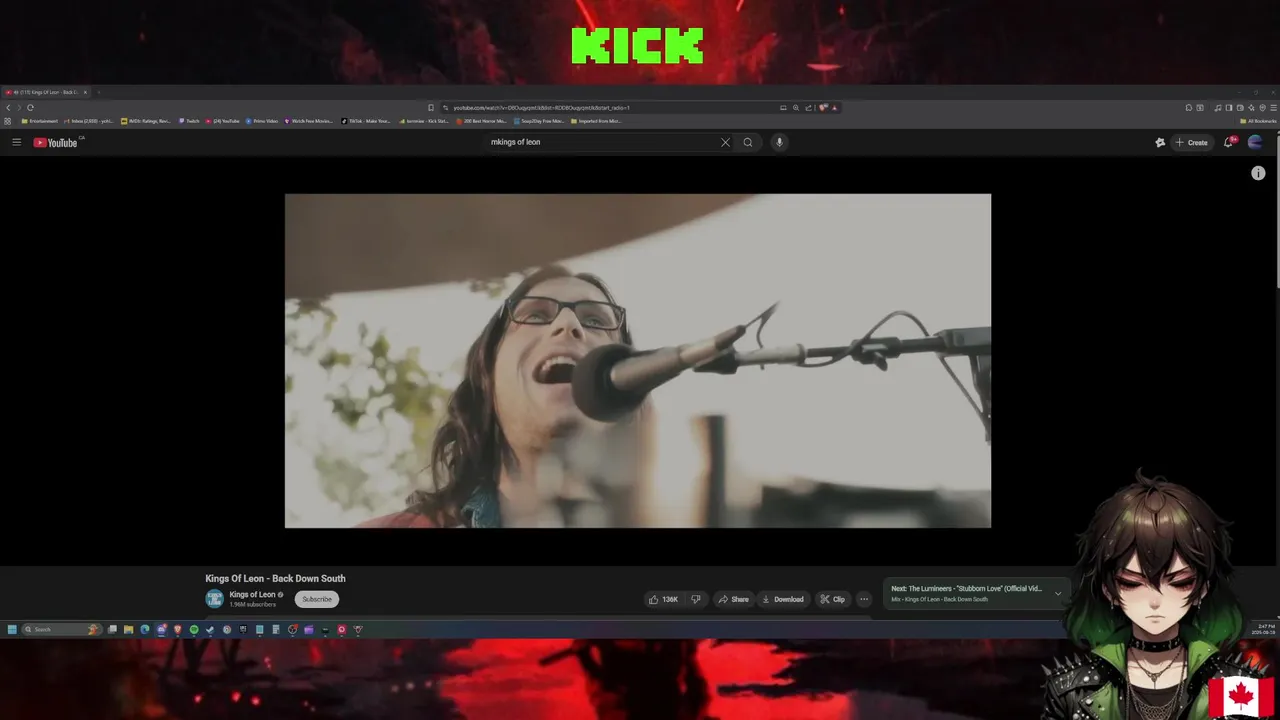Viewport: 1280px width, 720px height.
Task: Open browser zoom magnifier icon
Action: pos(796,107)
